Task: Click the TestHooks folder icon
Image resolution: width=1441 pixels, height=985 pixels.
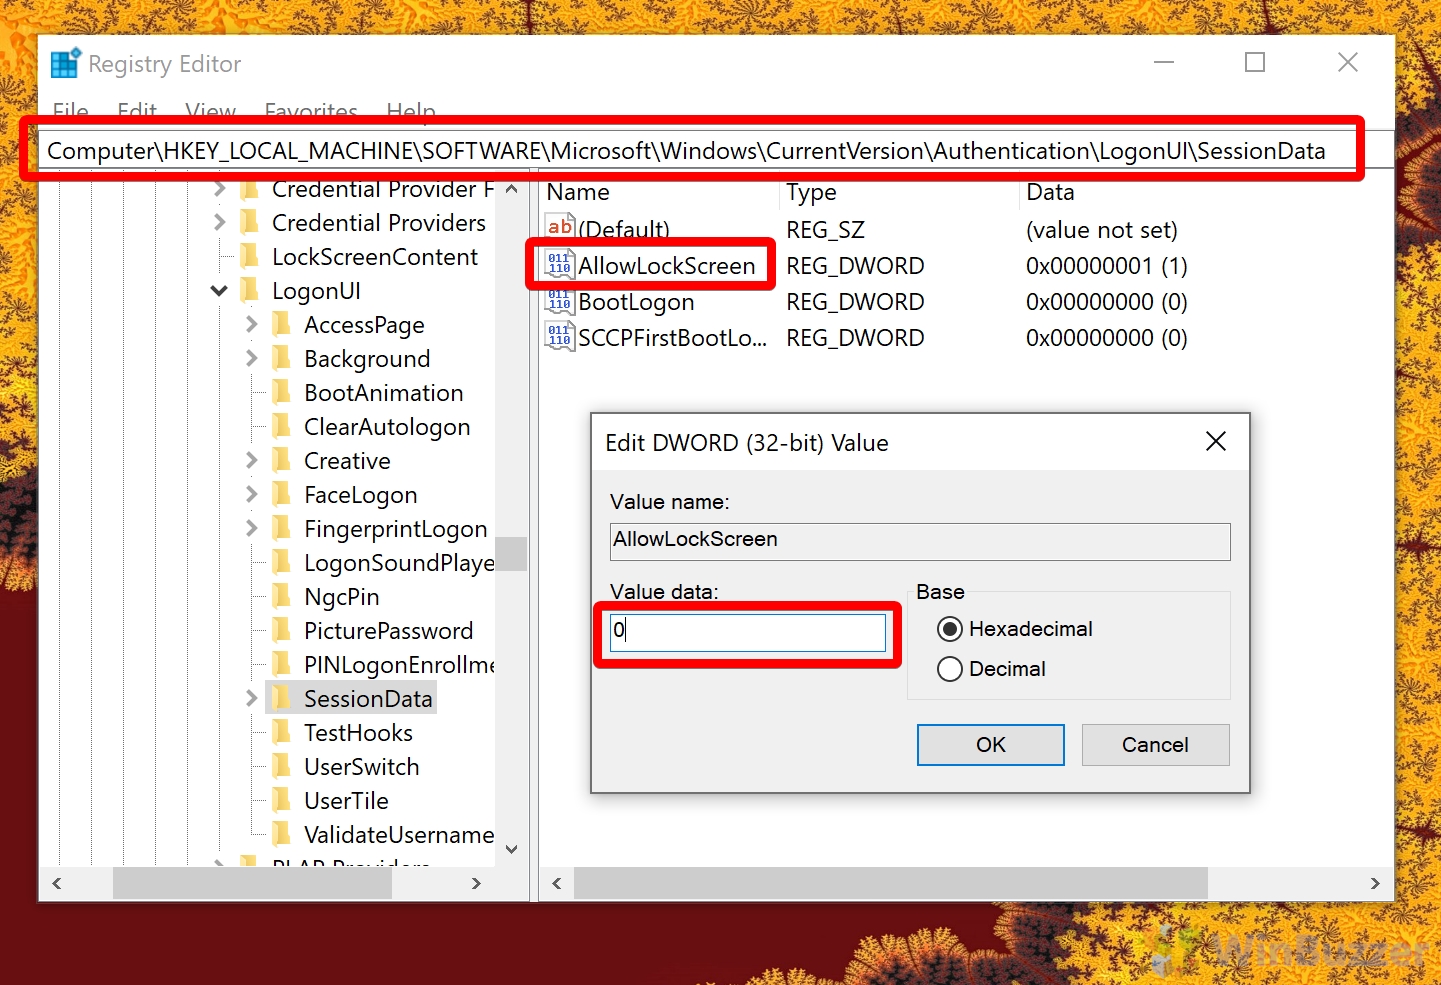Action: (283, 732)
